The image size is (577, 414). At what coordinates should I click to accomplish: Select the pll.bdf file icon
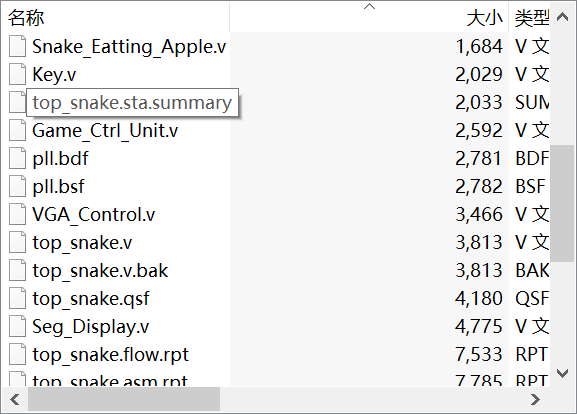pos(17,158)
